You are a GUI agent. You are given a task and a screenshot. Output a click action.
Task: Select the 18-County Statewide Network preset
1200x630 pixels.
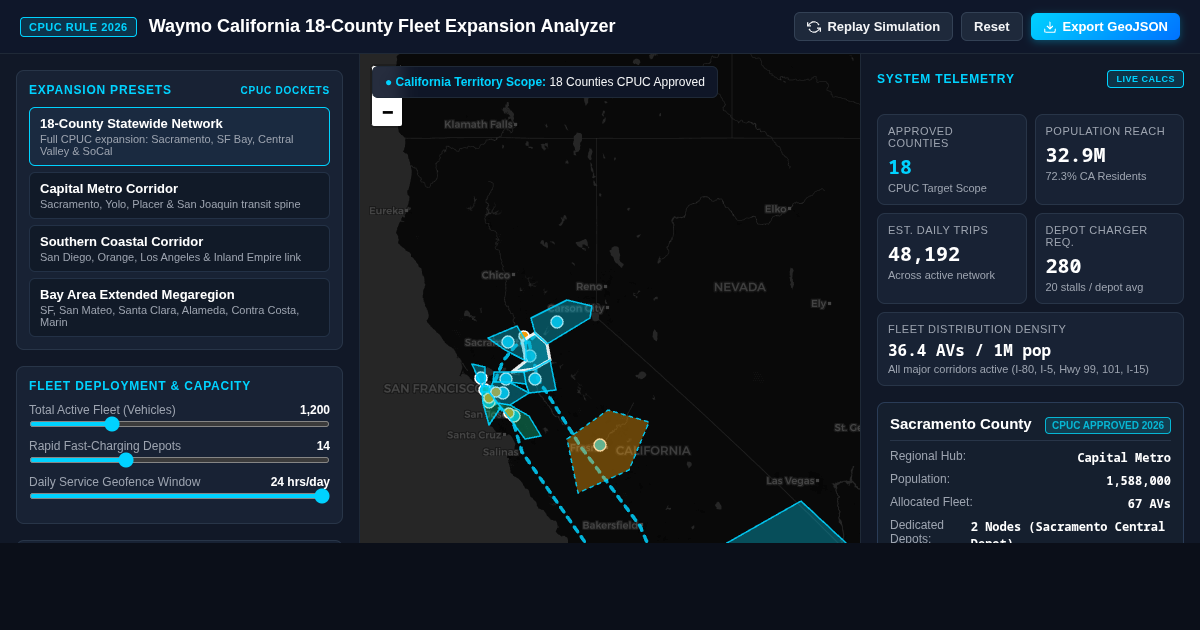point(179,136)
